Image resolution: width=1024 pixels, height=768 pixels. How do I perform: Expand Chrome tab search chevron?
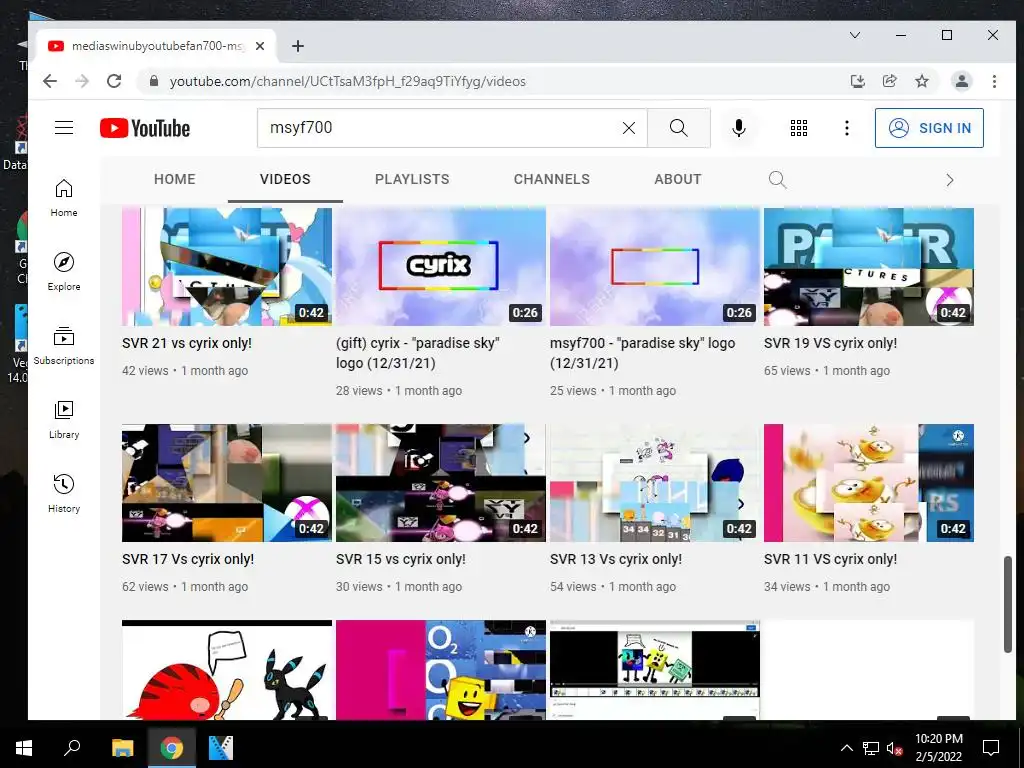(x=855, y=35)
